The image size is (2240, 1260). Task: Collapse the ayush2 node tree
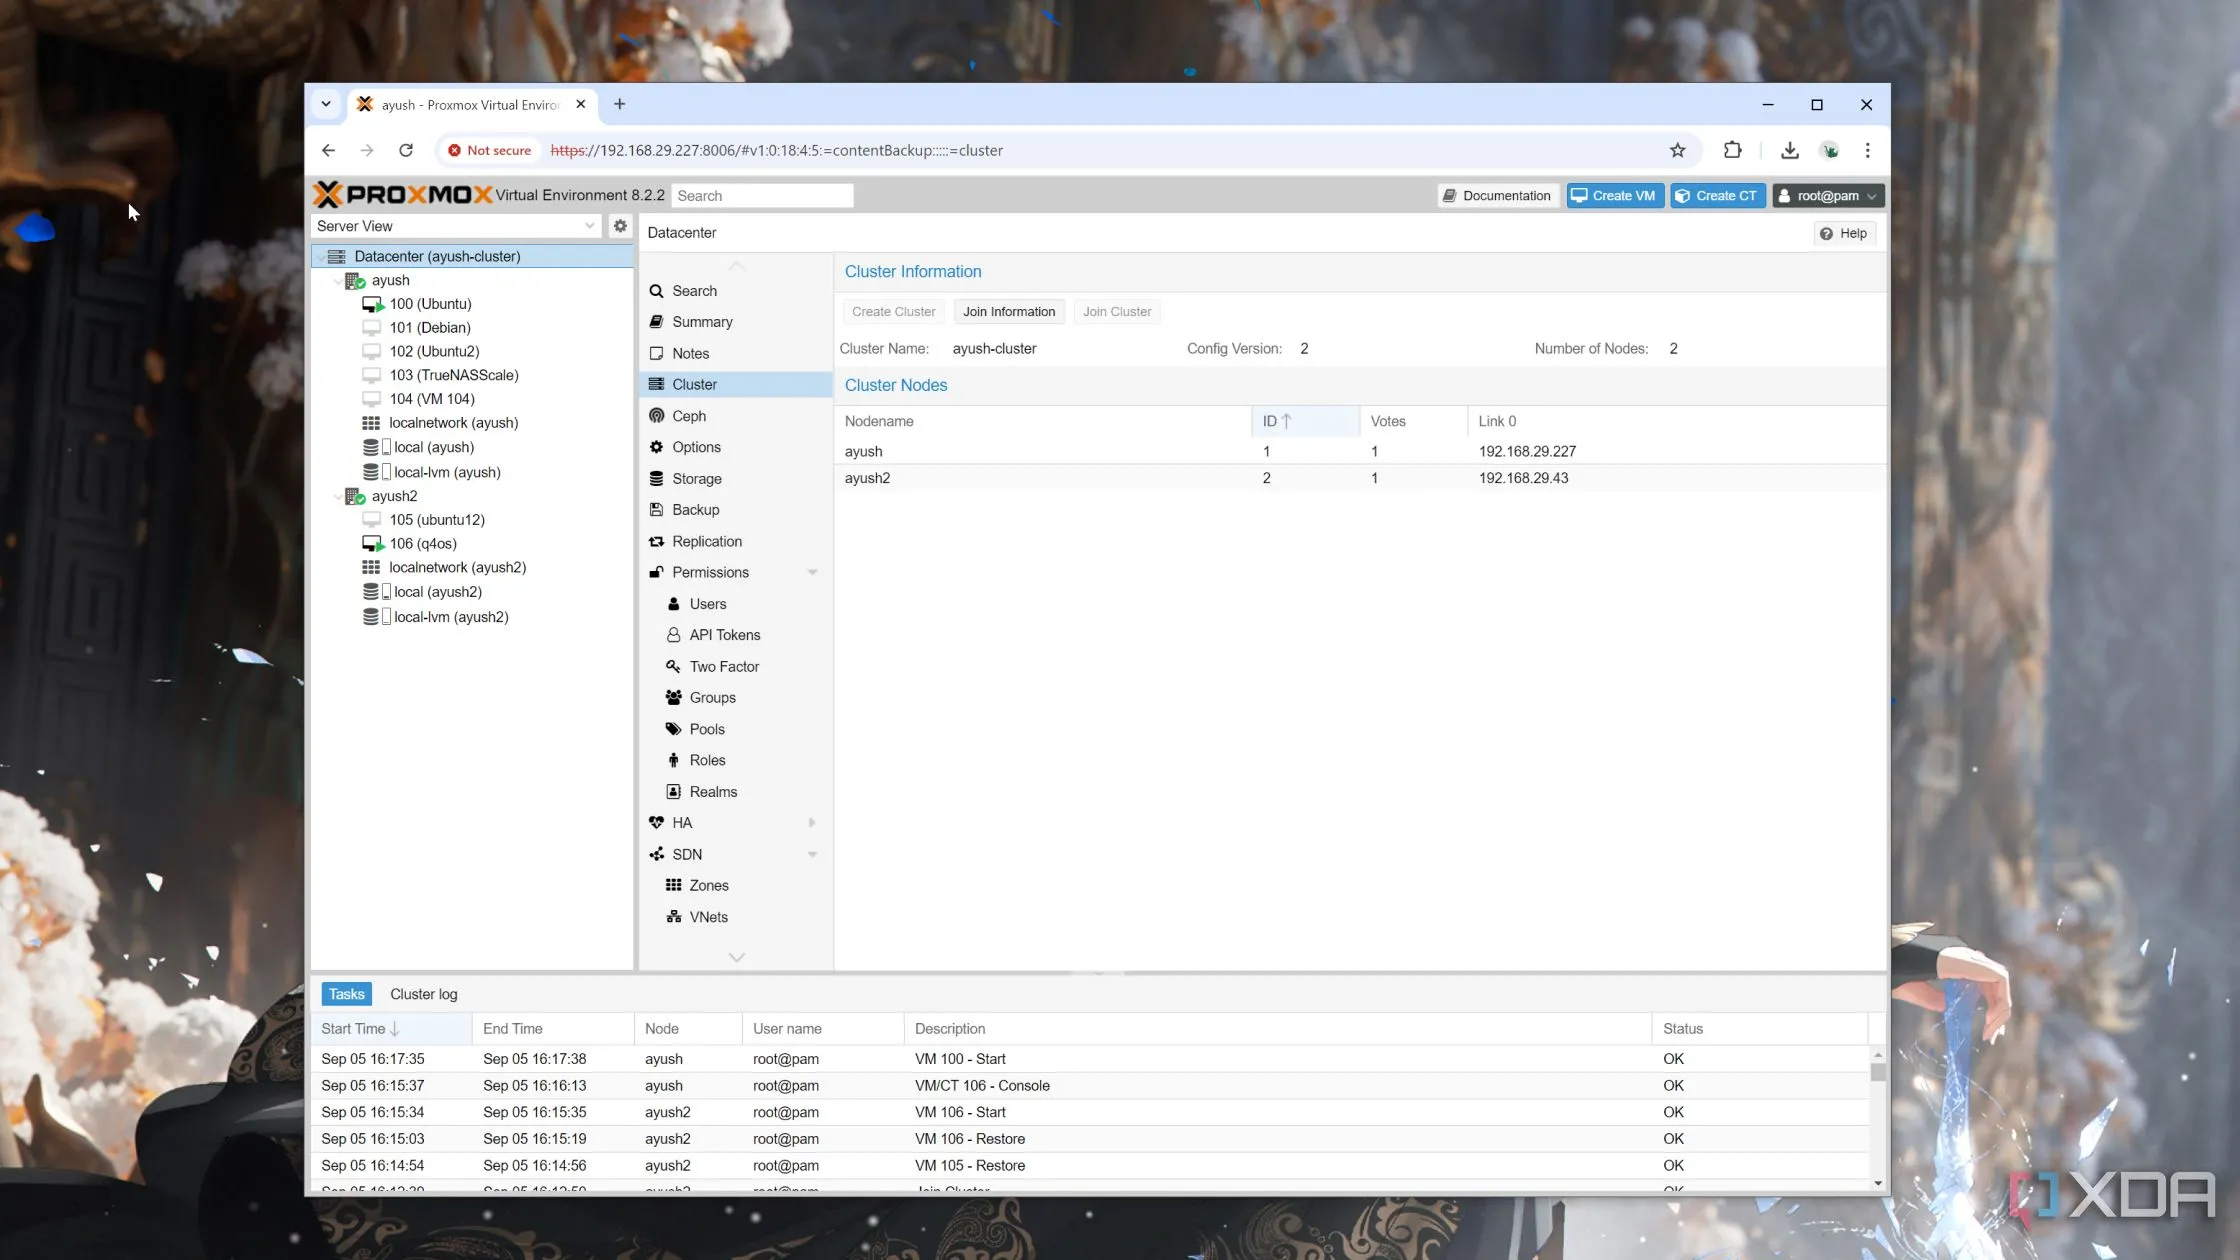pyautogui.click(x=338, y=497)
